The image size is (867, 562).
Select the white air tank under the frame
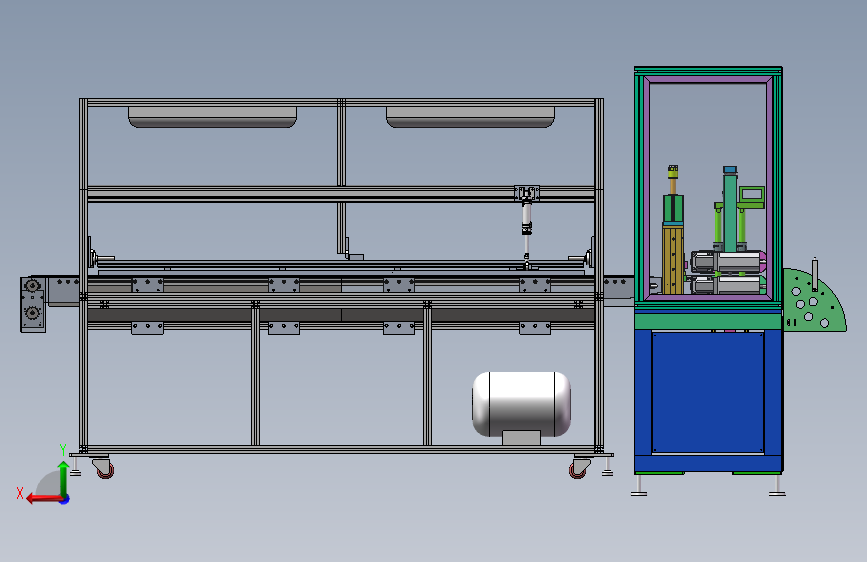tap(521, 404)
